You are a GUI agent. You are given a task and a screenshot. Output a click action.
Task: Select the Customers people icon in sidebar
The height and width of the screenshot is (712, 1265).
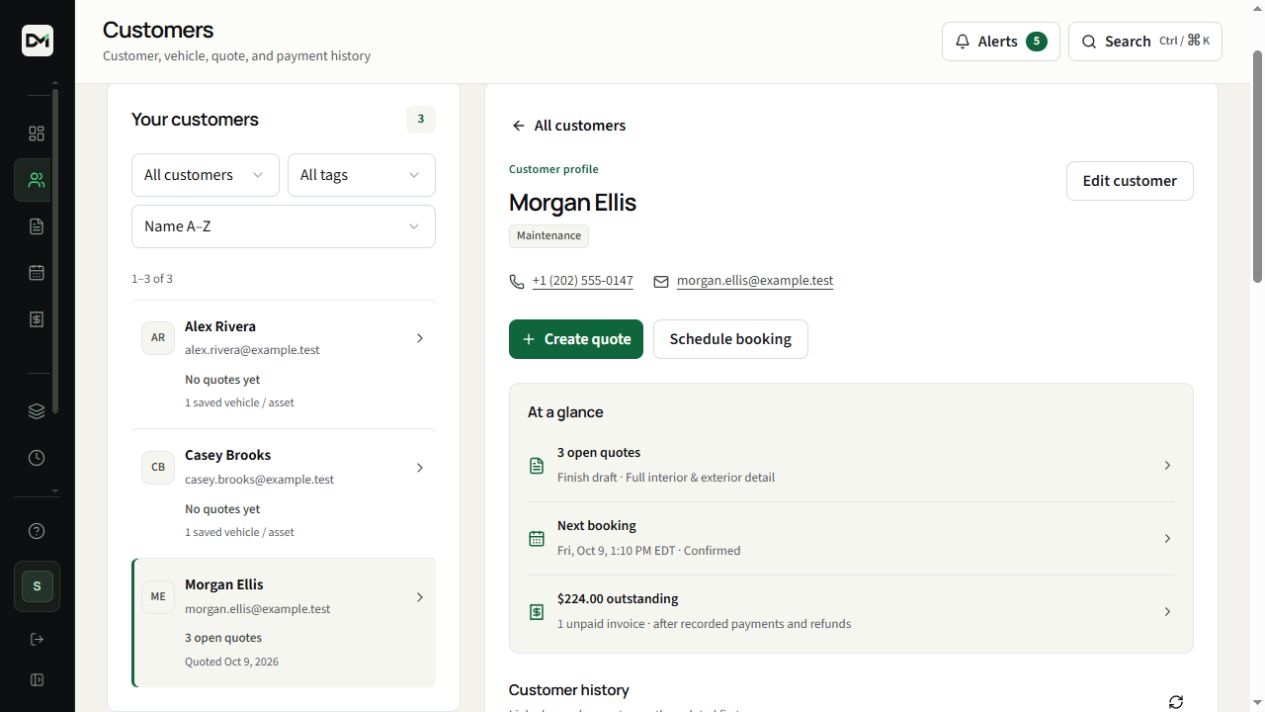(37, 180)
